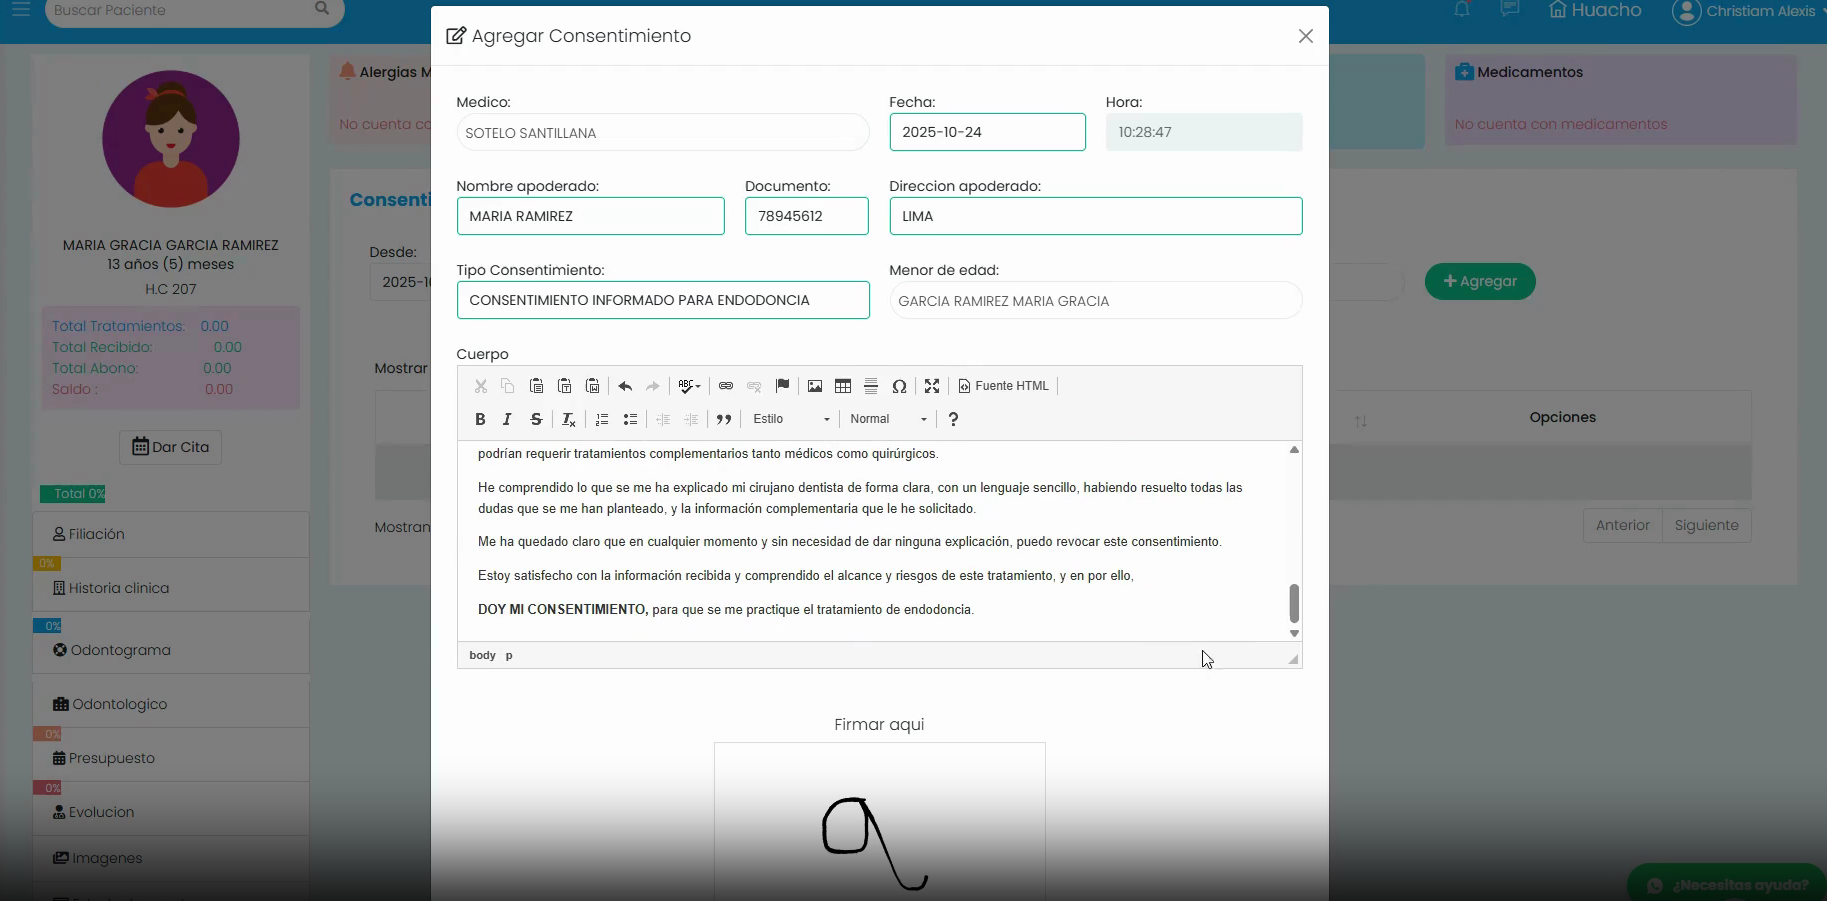Screen dimensions: 1827x901
Task: Open the Estilo styles dropdown
Action: point(791,419)
